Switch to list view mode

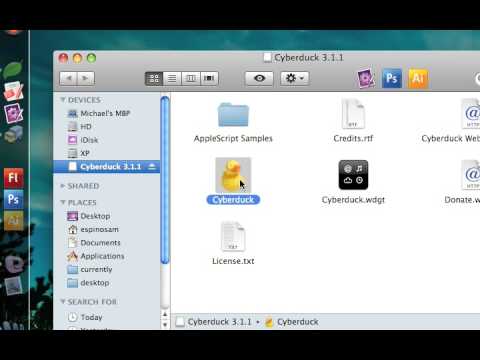[172, 78]
